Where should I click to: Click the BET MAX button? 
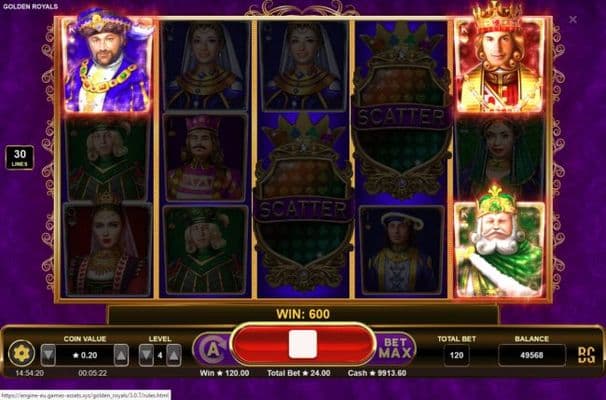(395, 349)
